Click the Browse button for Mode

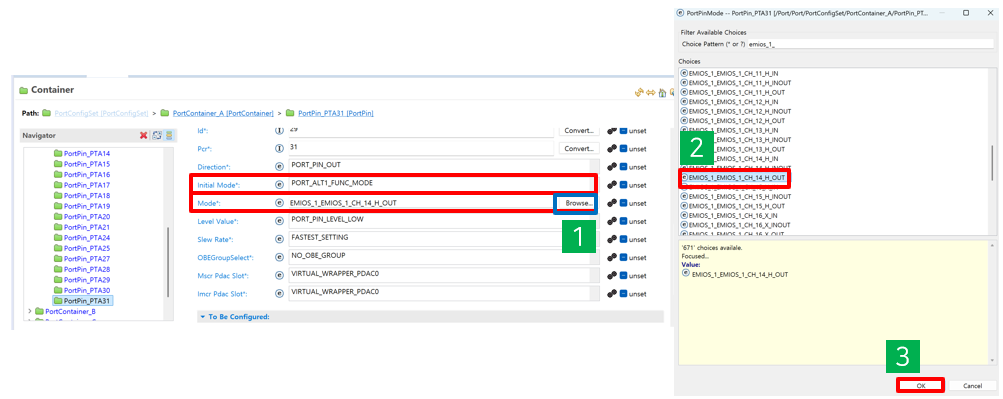(x=578, y=203)
